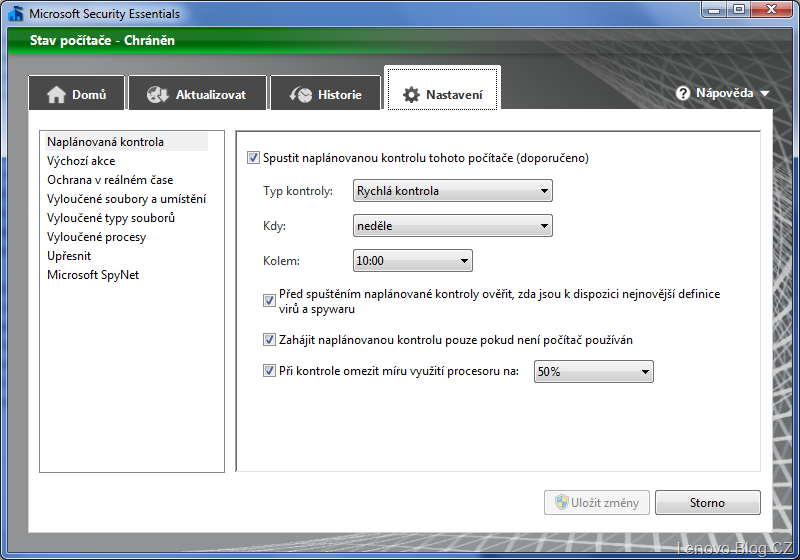This screenshot has height=560, width=800.
Task: Click the Microsoft Security Essentials title bar icon
Action: pyautogui.click(x=15, y=14)
